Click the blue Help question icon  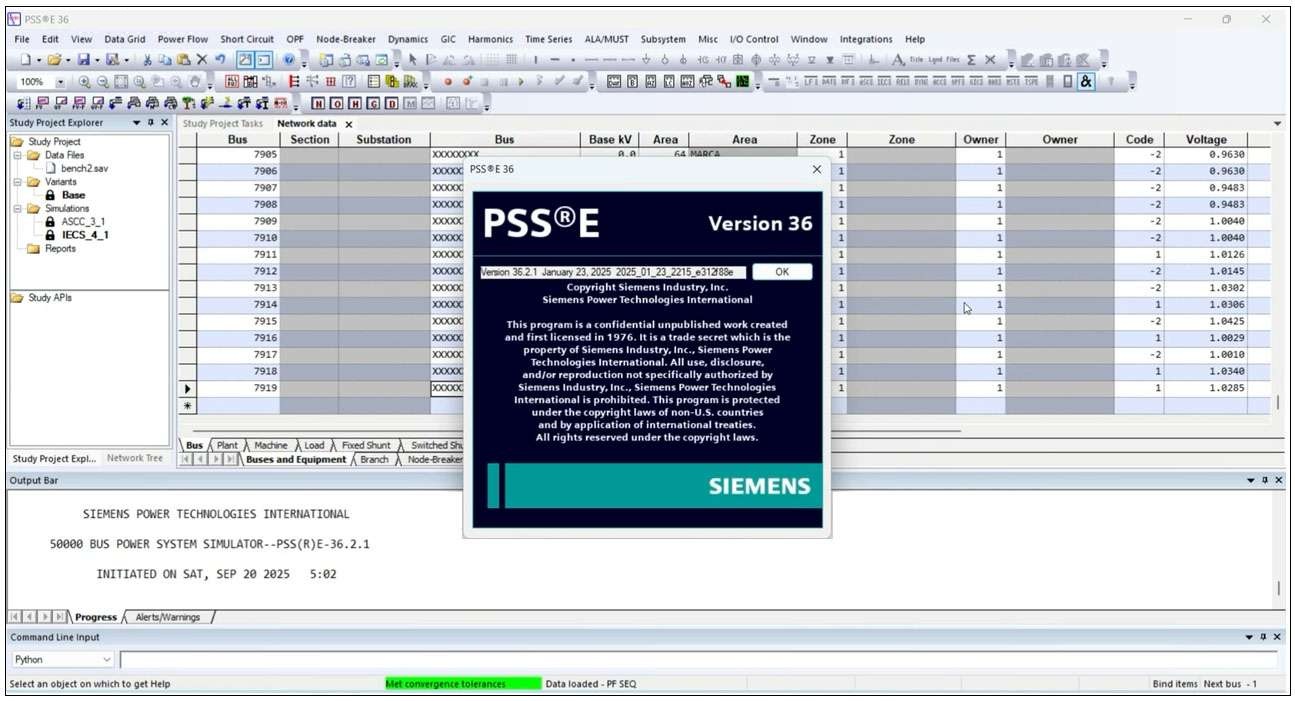(x=288, y=60)
